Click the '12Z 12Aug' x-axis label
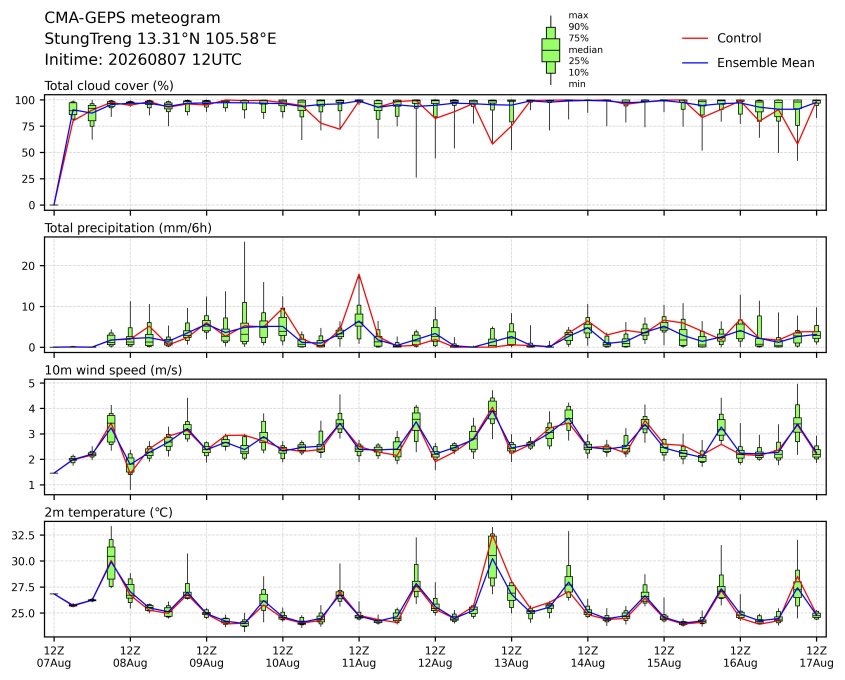 coord(435,657)
